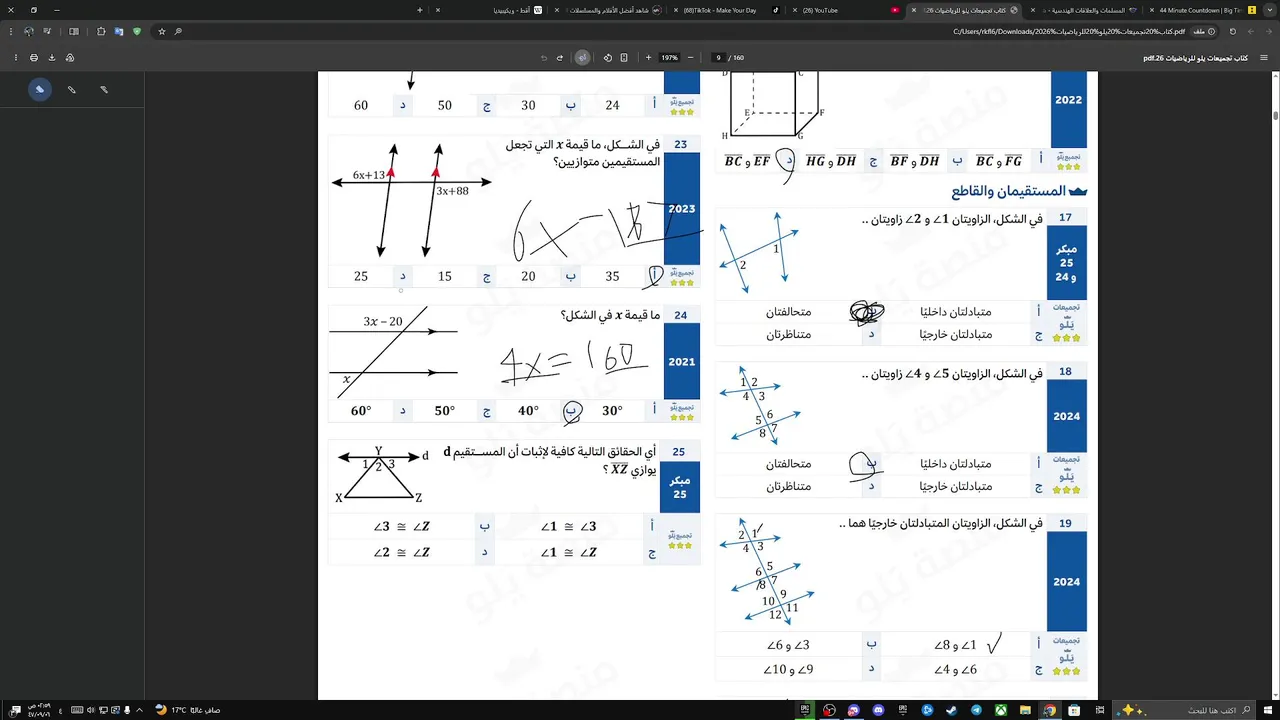
Task: Go back to previous page
Action: tap(1268, 31)
